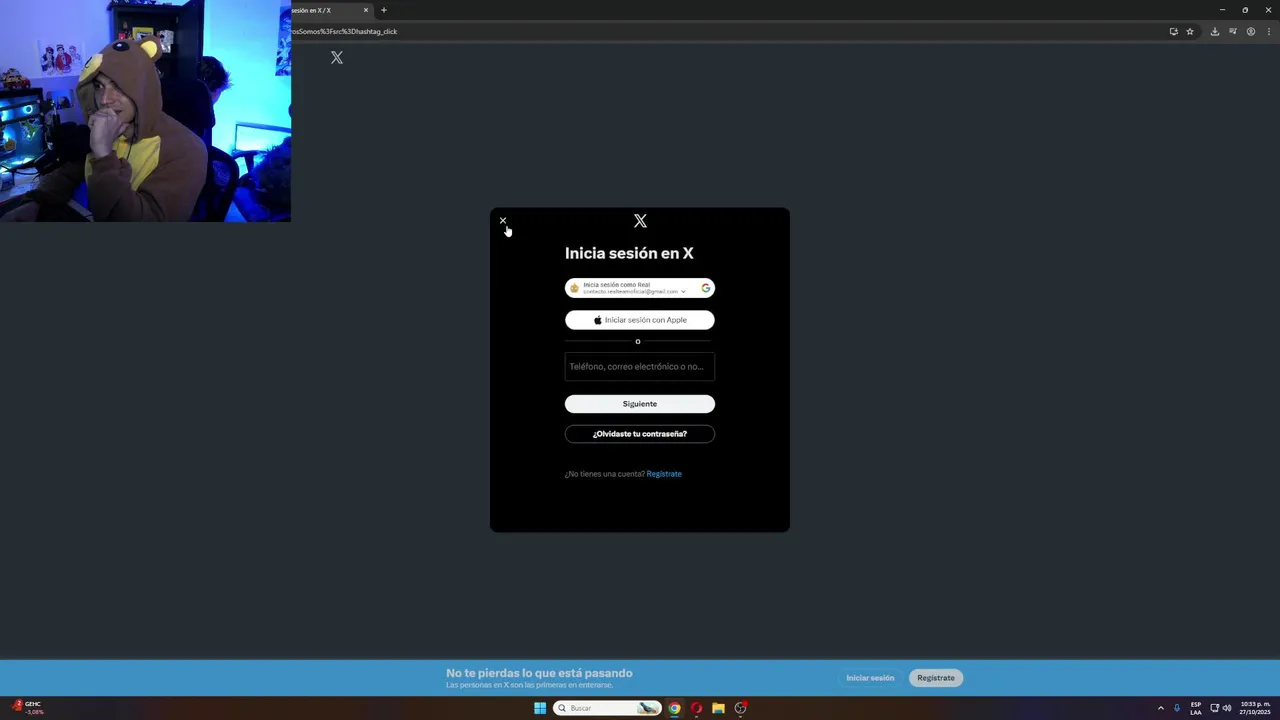Click Regístrate in bottom banner
The height and width of the screenshot is (720, 1280).
936,678
